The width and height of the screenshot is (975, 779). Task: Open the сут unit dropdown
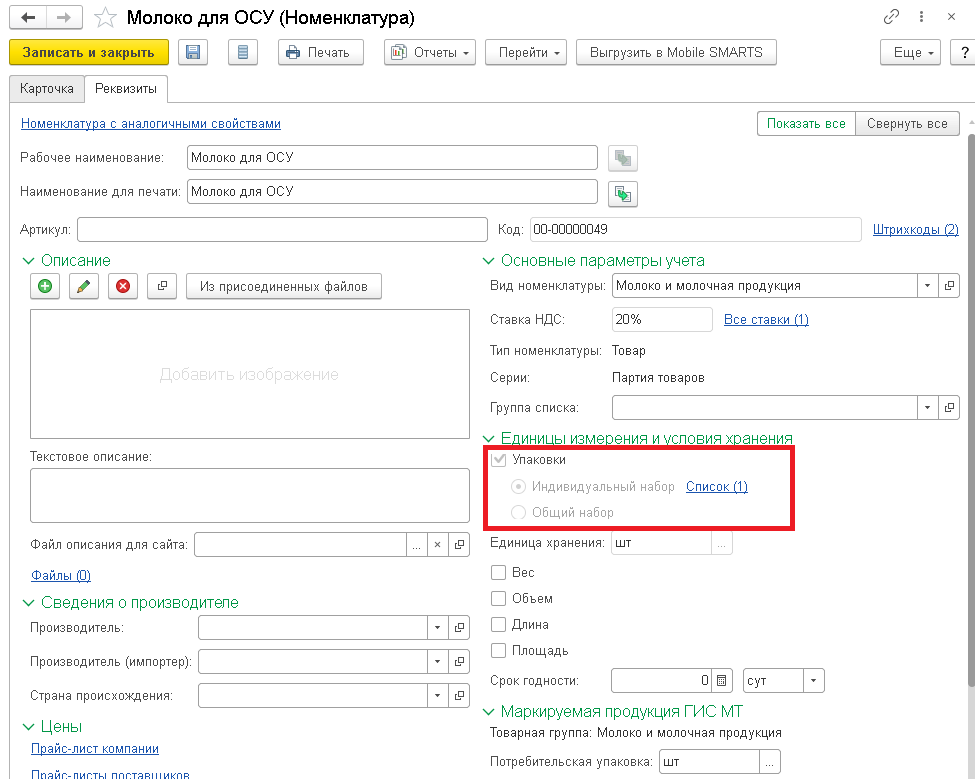(813, 680)
